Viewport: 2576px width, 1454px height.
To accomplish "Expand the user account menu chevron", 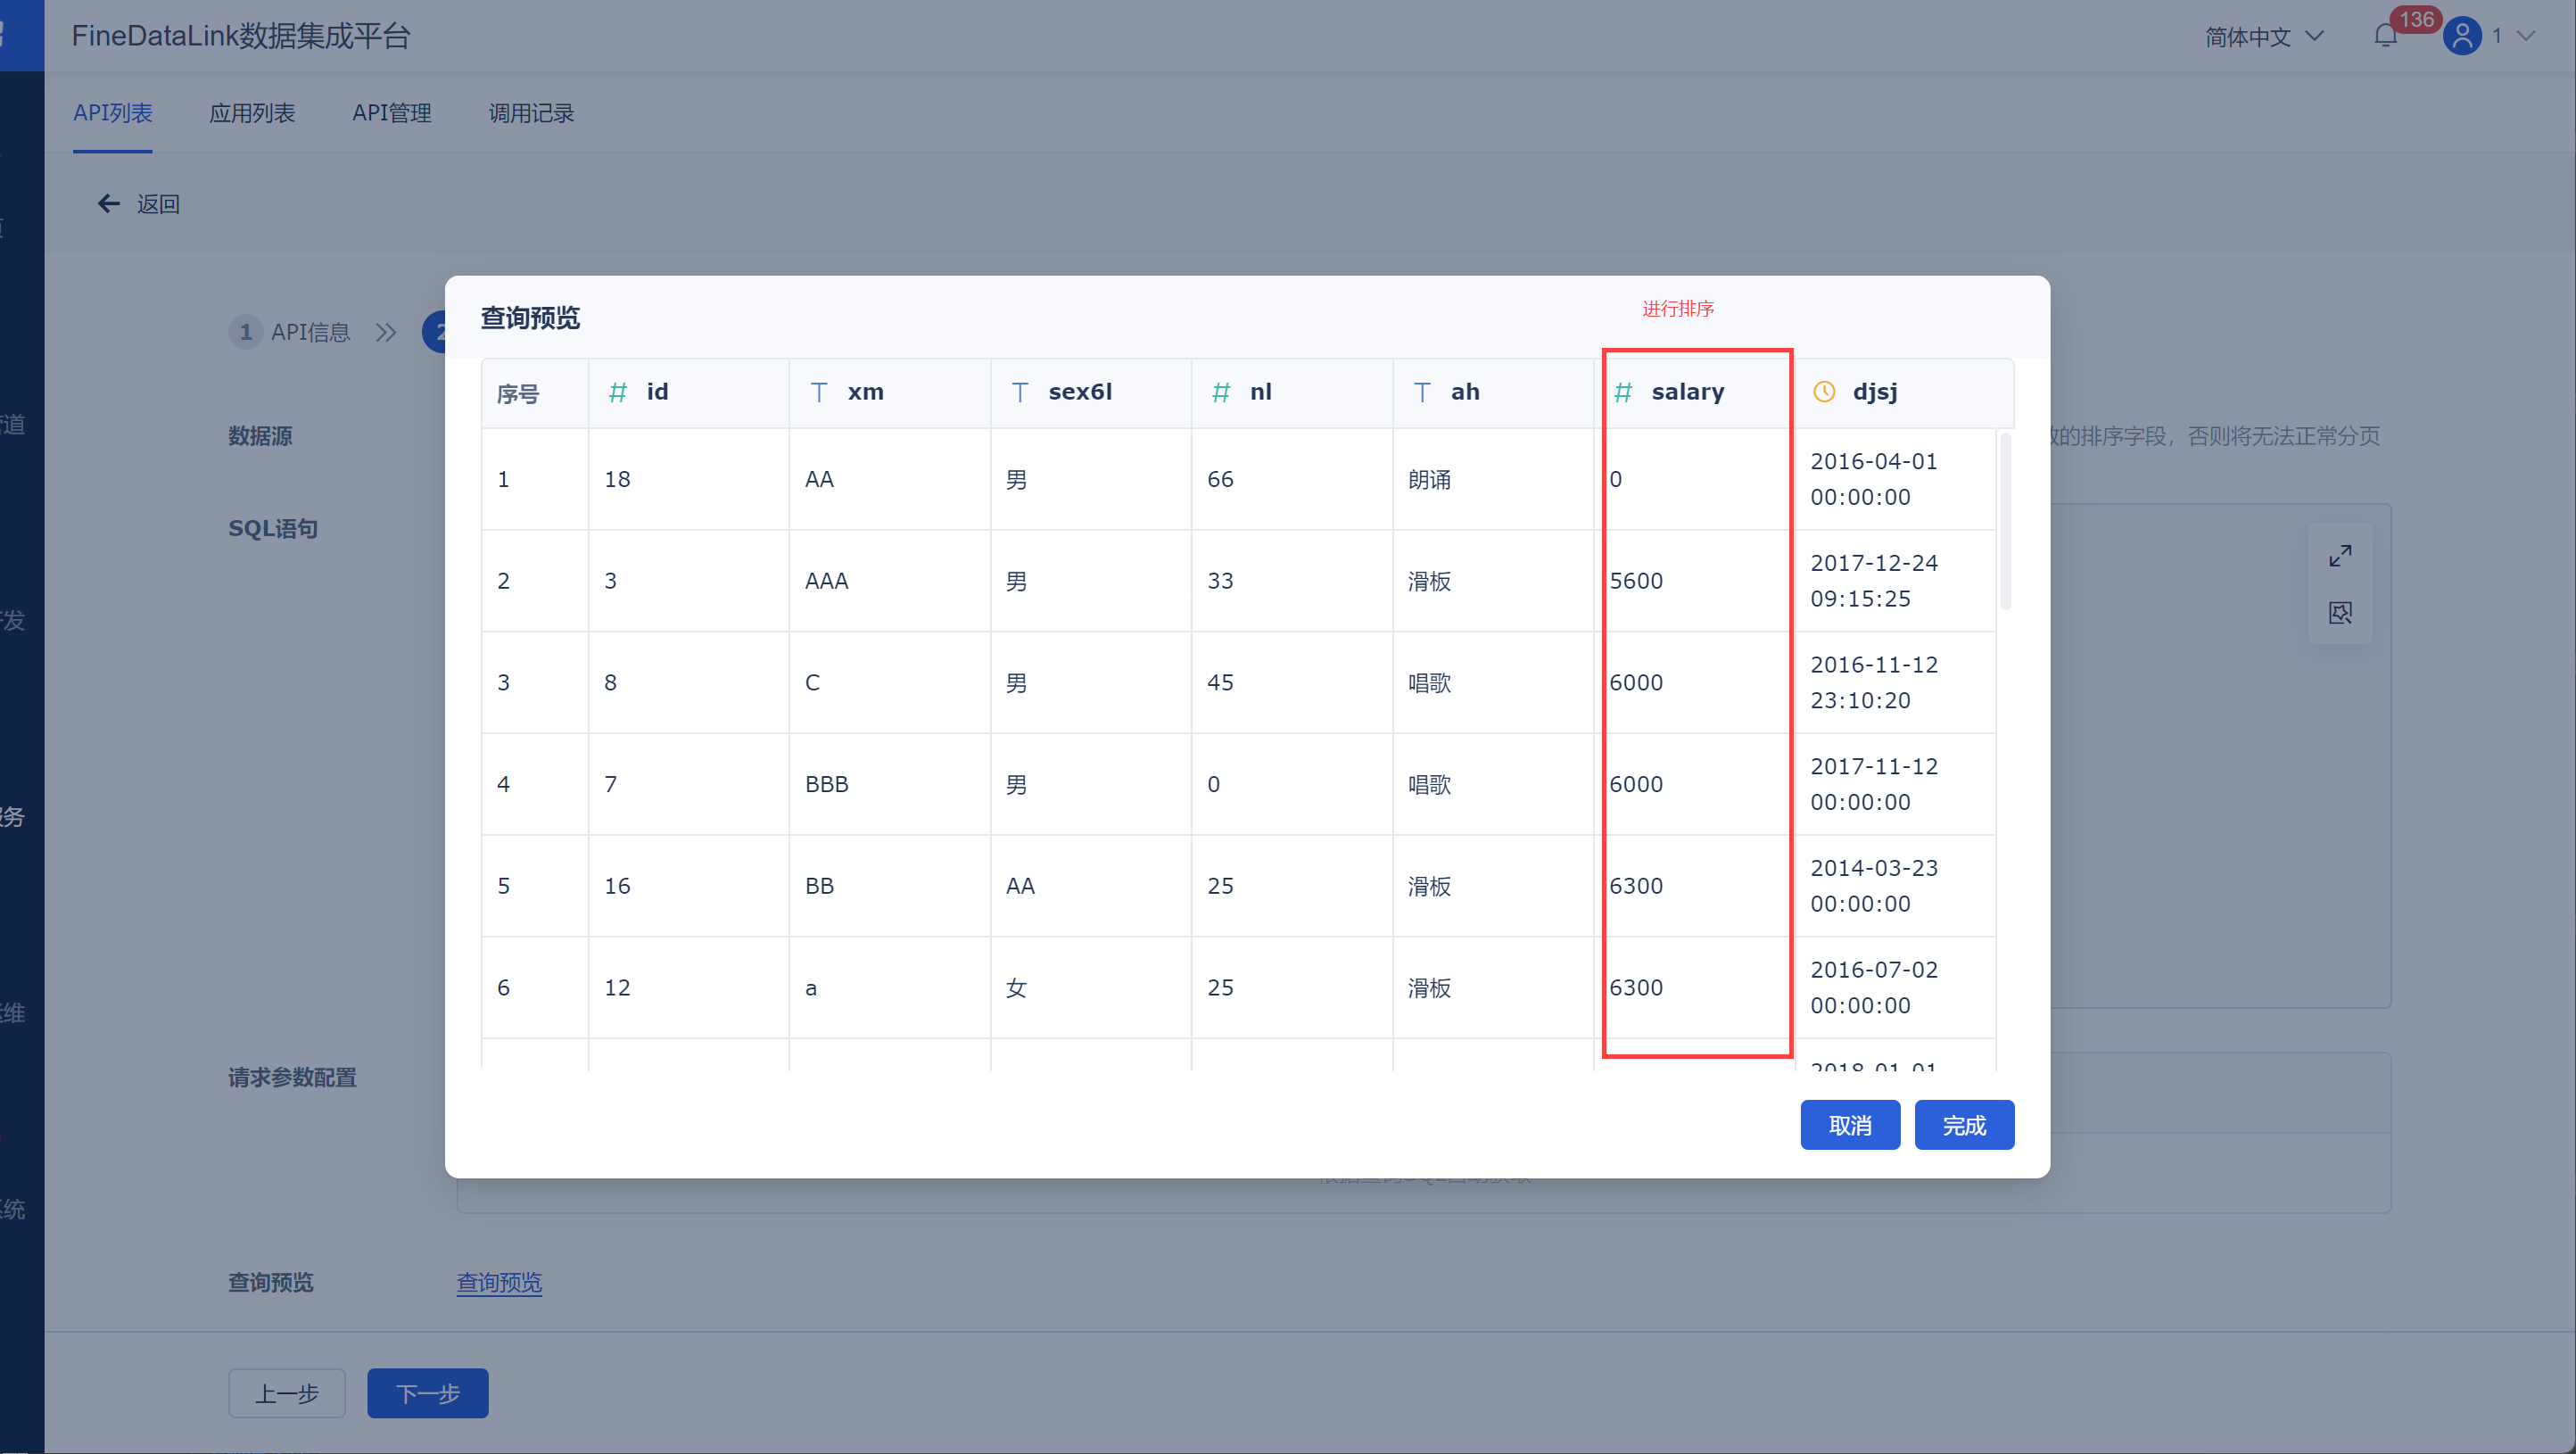I will [x=2527, y=37].
